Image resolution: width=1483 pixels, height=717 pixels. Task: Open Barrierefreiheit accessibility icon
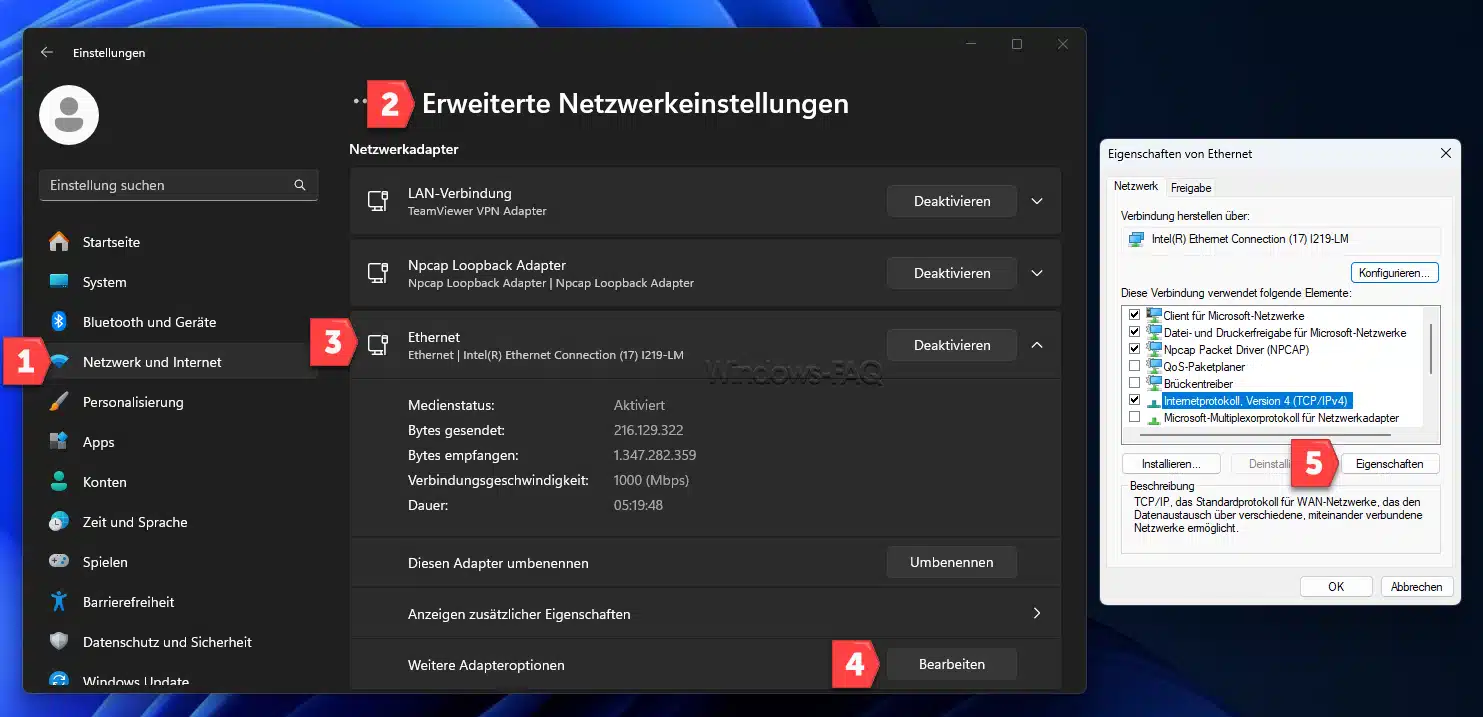59,602
